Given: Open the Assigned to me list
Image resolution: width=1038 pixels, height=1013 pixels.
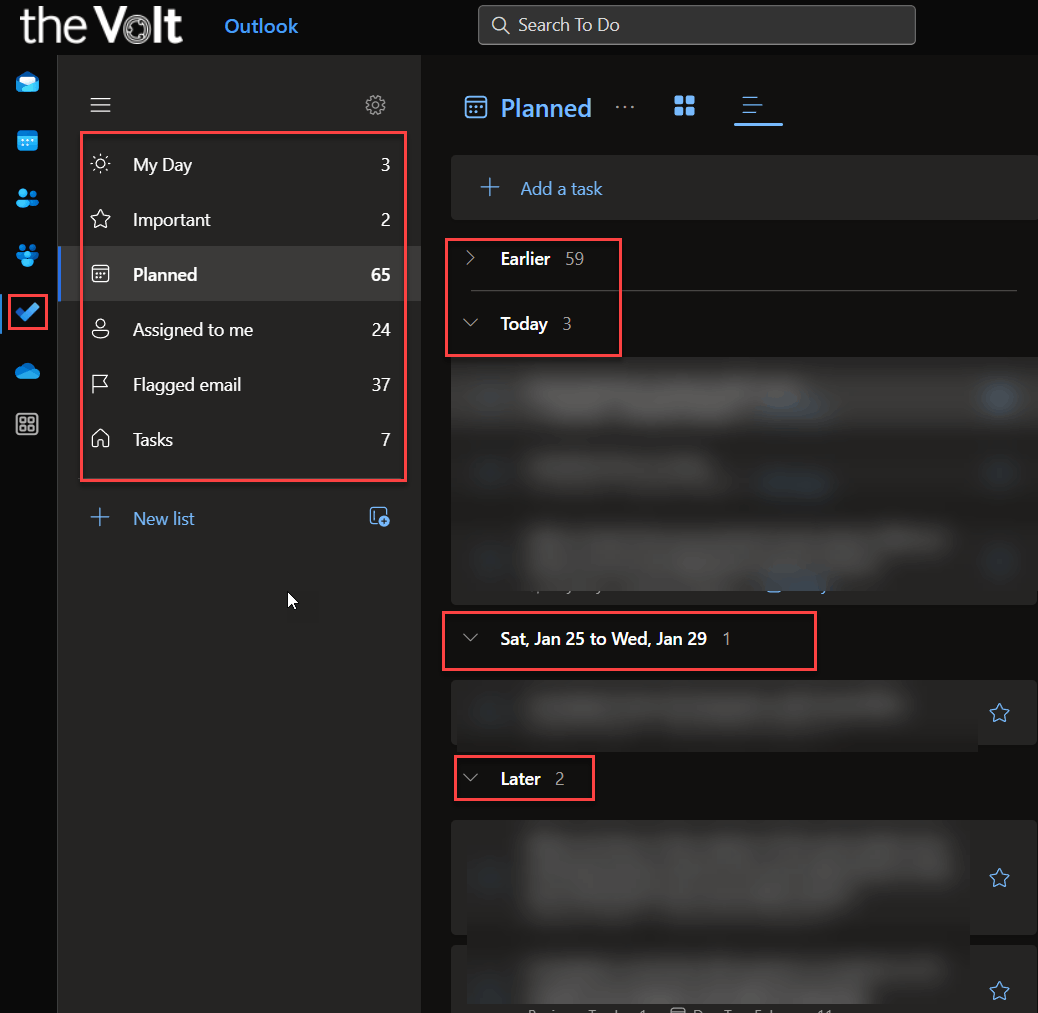Looking at the screenshot, I should (242, 329).
